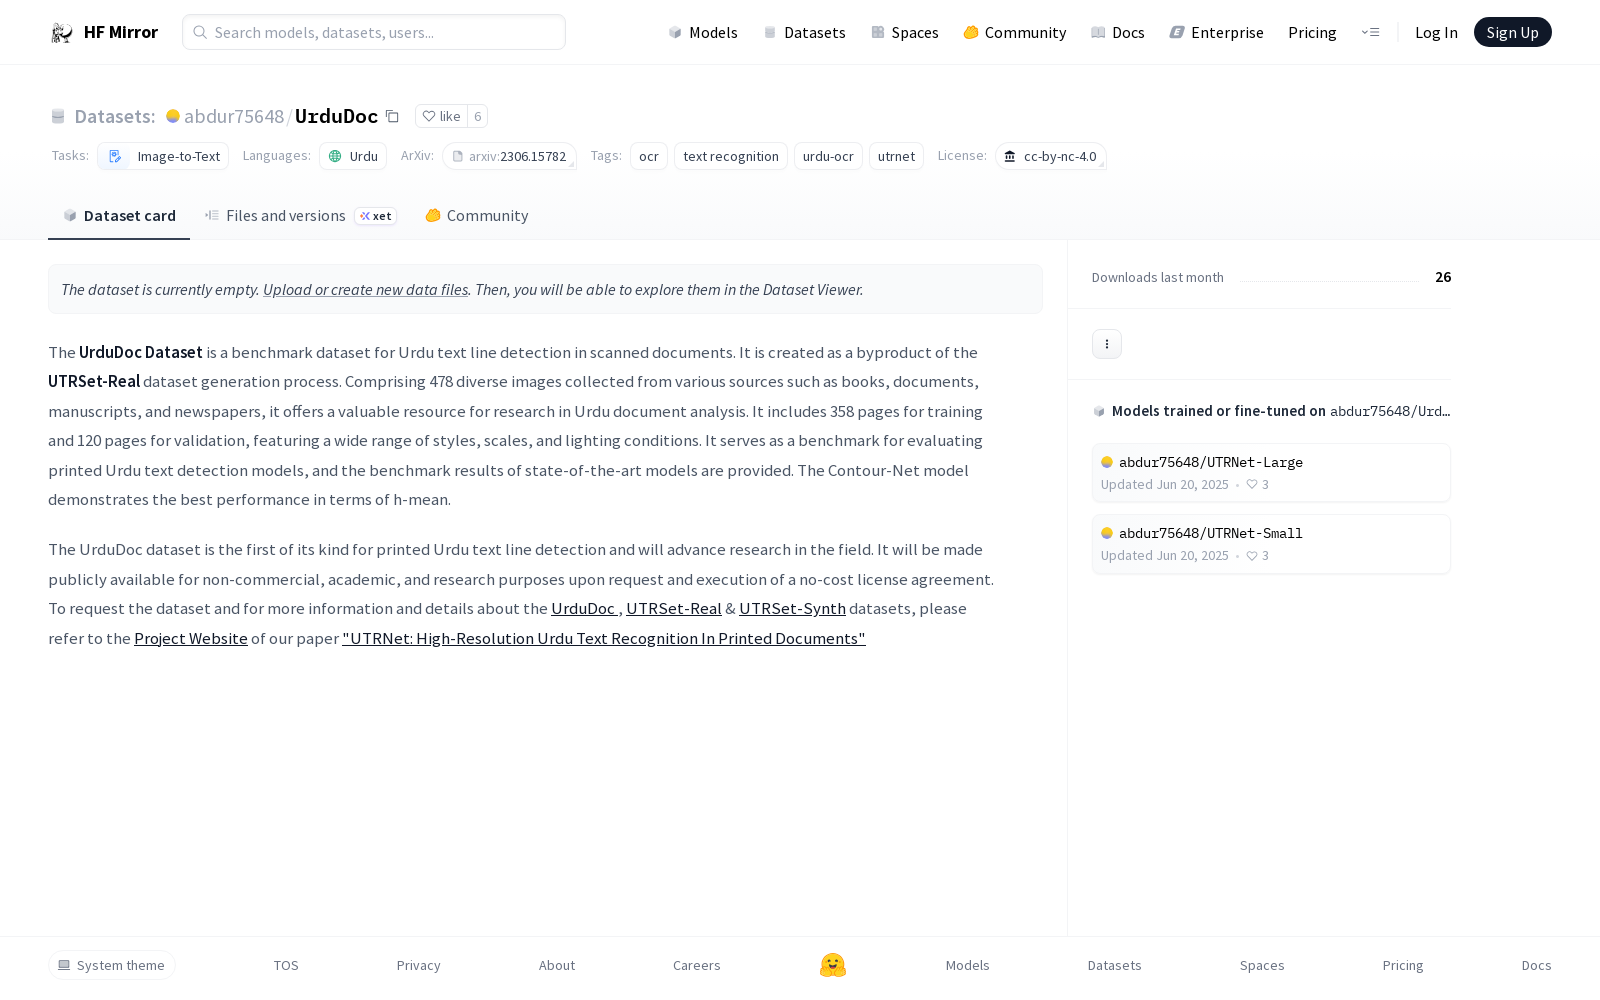Open the like count showing 6
The width and height of the screenshot is (1600, 1000).
pos(478,116)
